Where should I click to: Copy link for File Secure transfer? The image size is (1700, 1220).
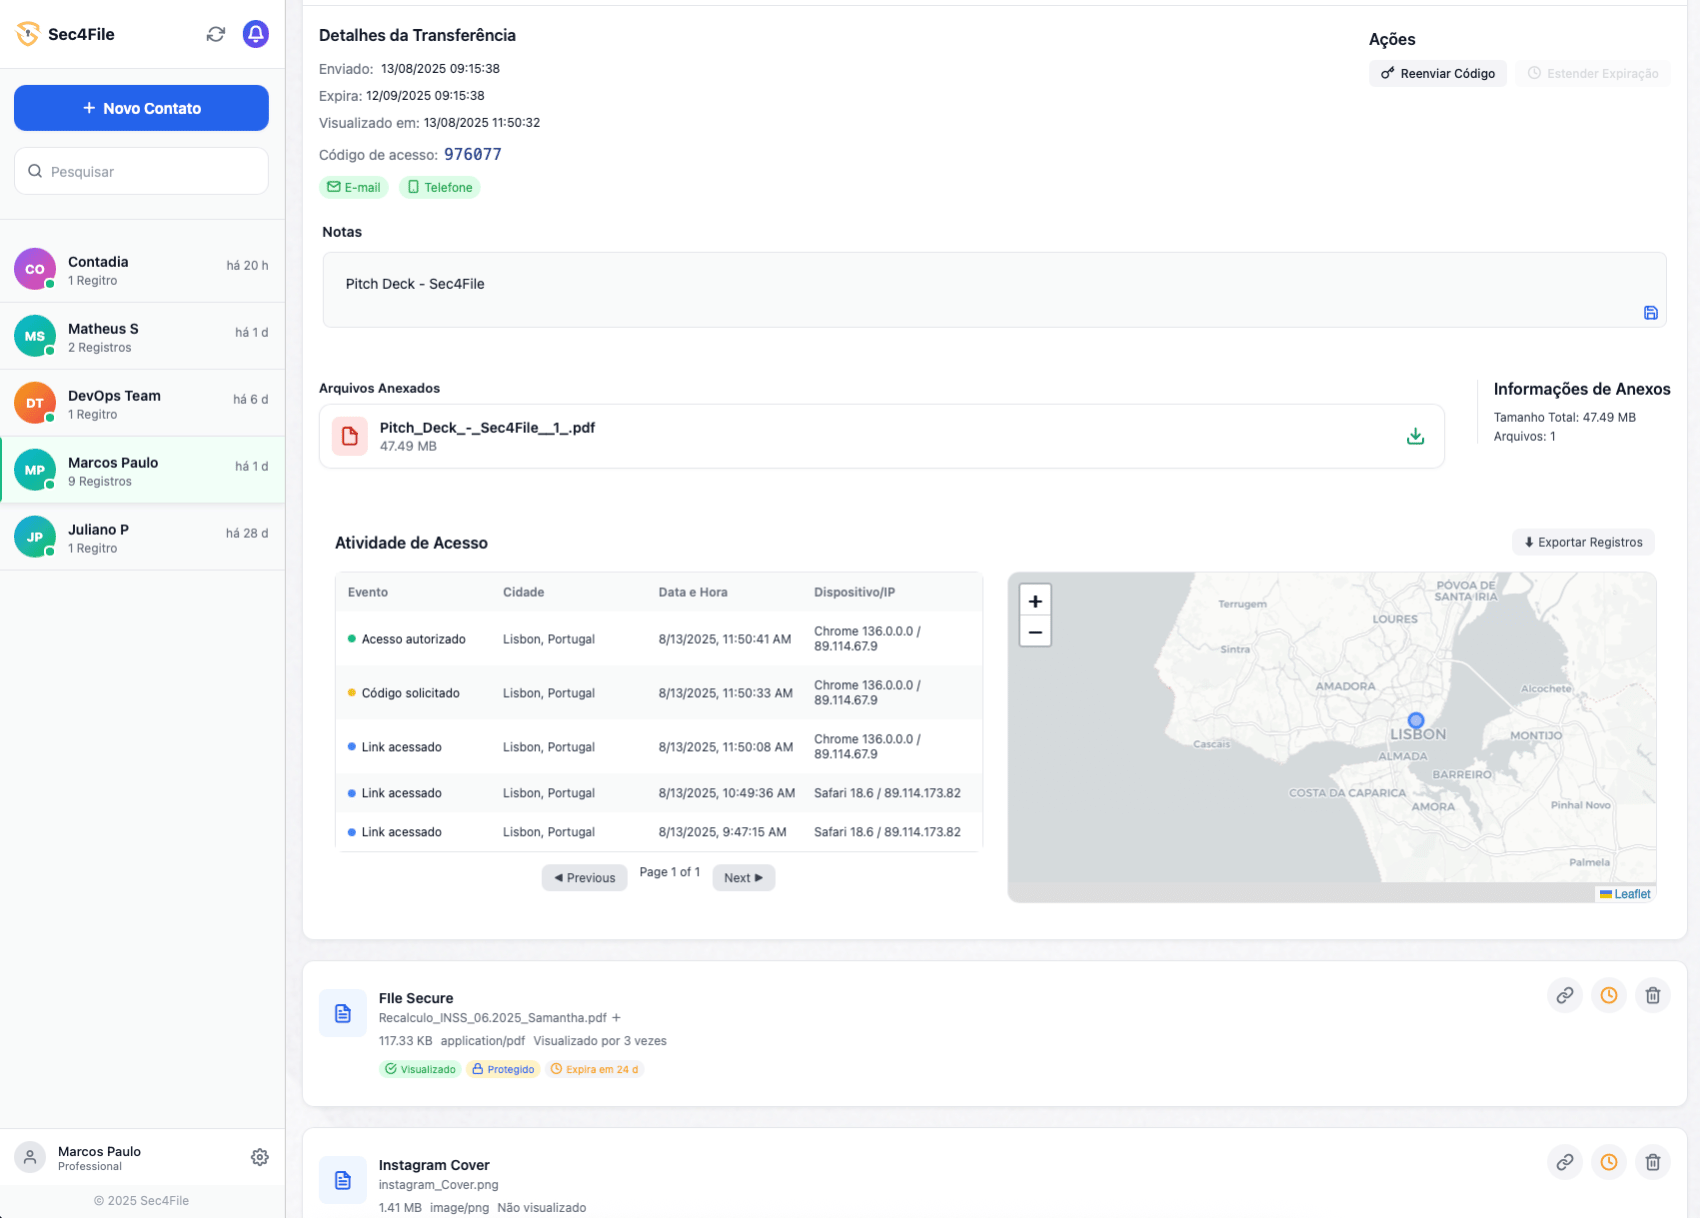point(1564,995)
